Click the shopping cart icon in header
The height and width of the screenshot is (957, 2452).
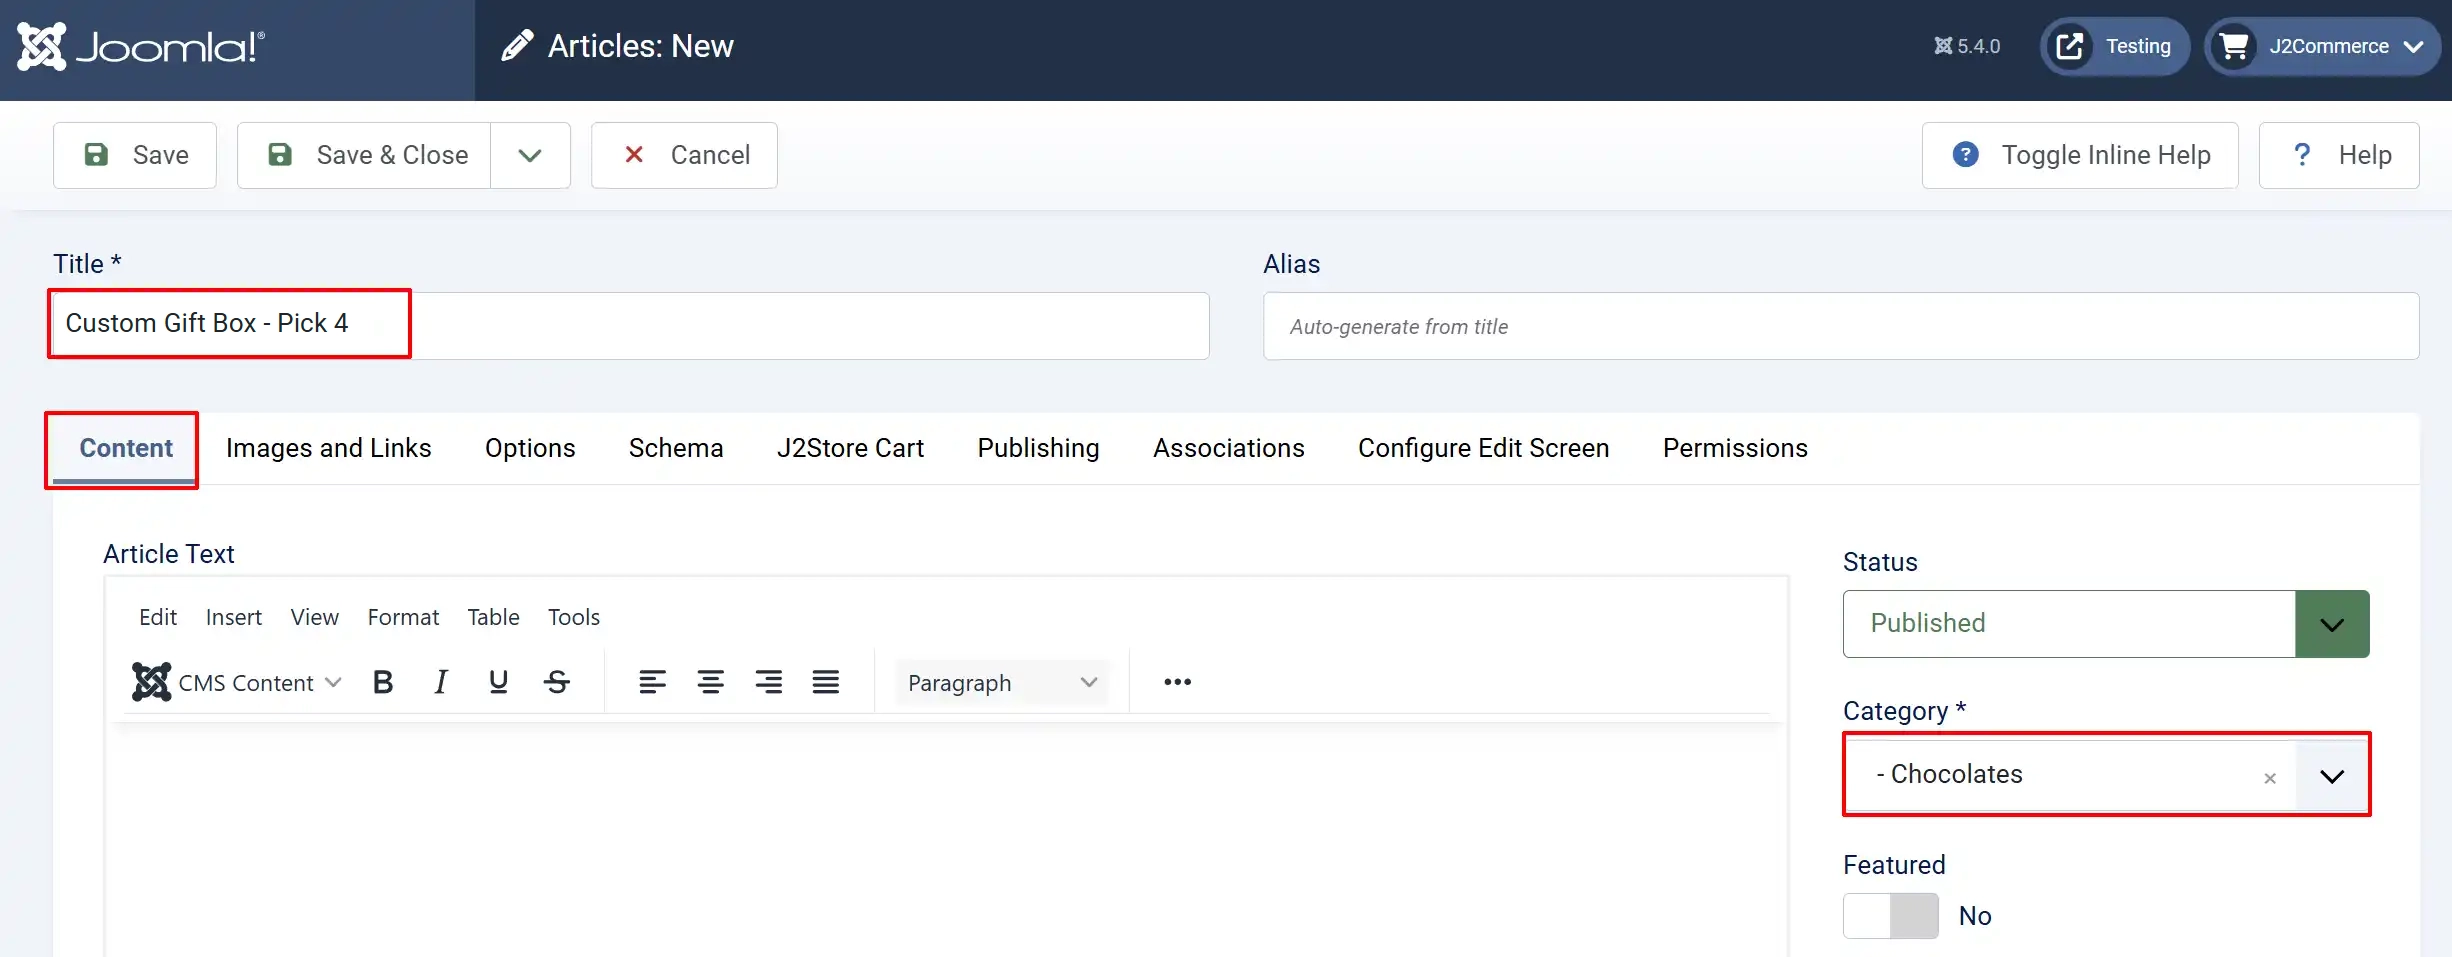[x=2234, y=46]
